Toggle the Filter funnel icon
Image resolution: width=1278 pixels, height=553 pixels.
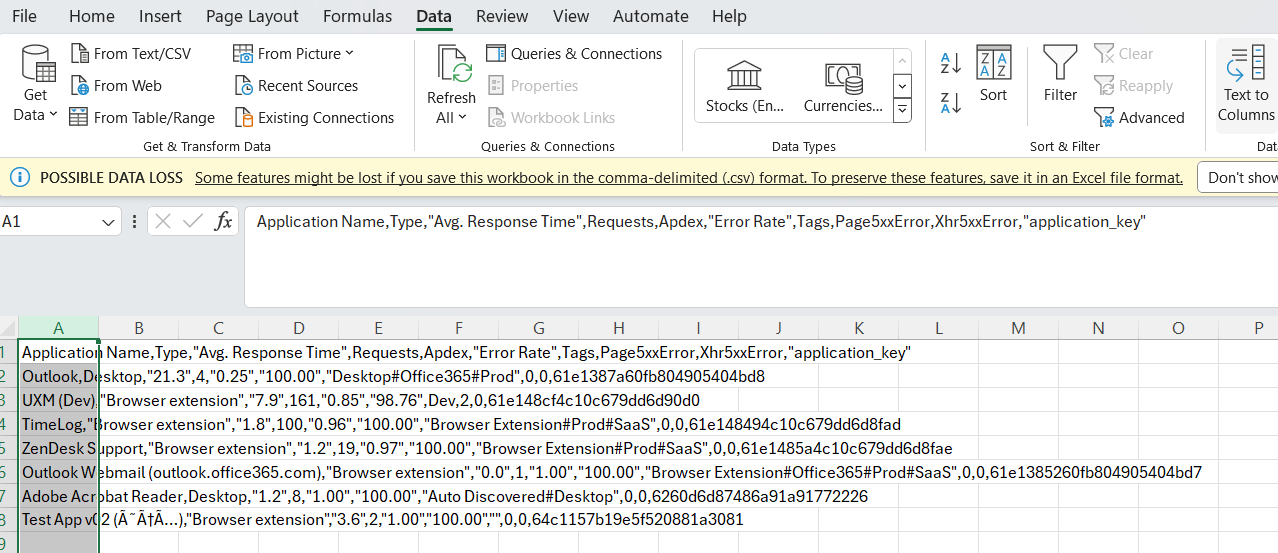1060,74
